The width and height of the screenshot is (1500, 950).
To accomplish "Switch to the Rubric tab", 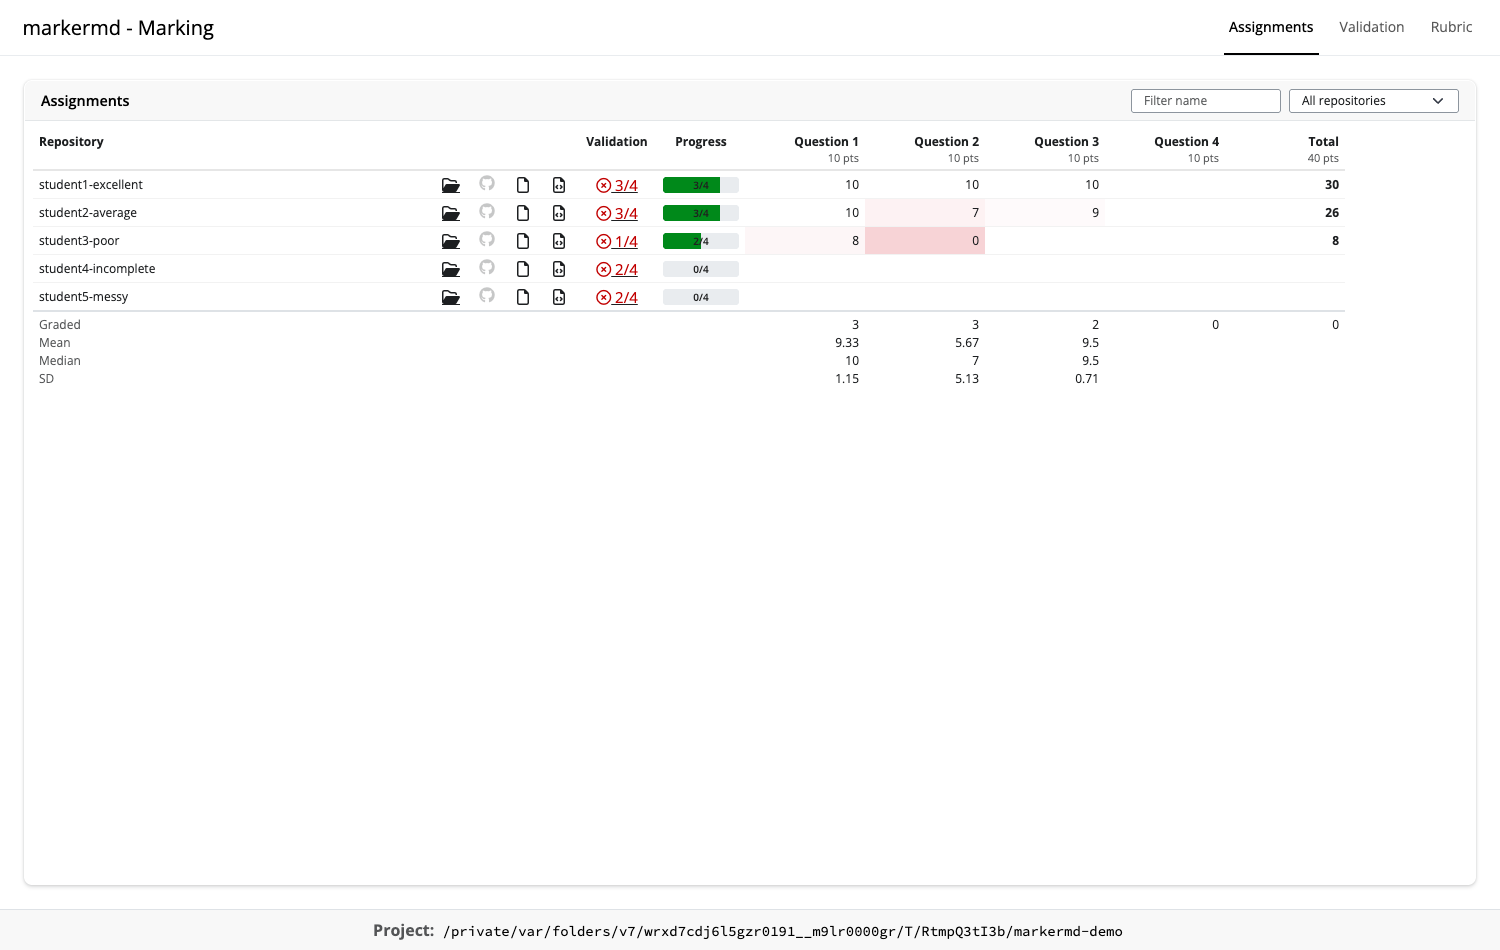I will point(1451,27).
